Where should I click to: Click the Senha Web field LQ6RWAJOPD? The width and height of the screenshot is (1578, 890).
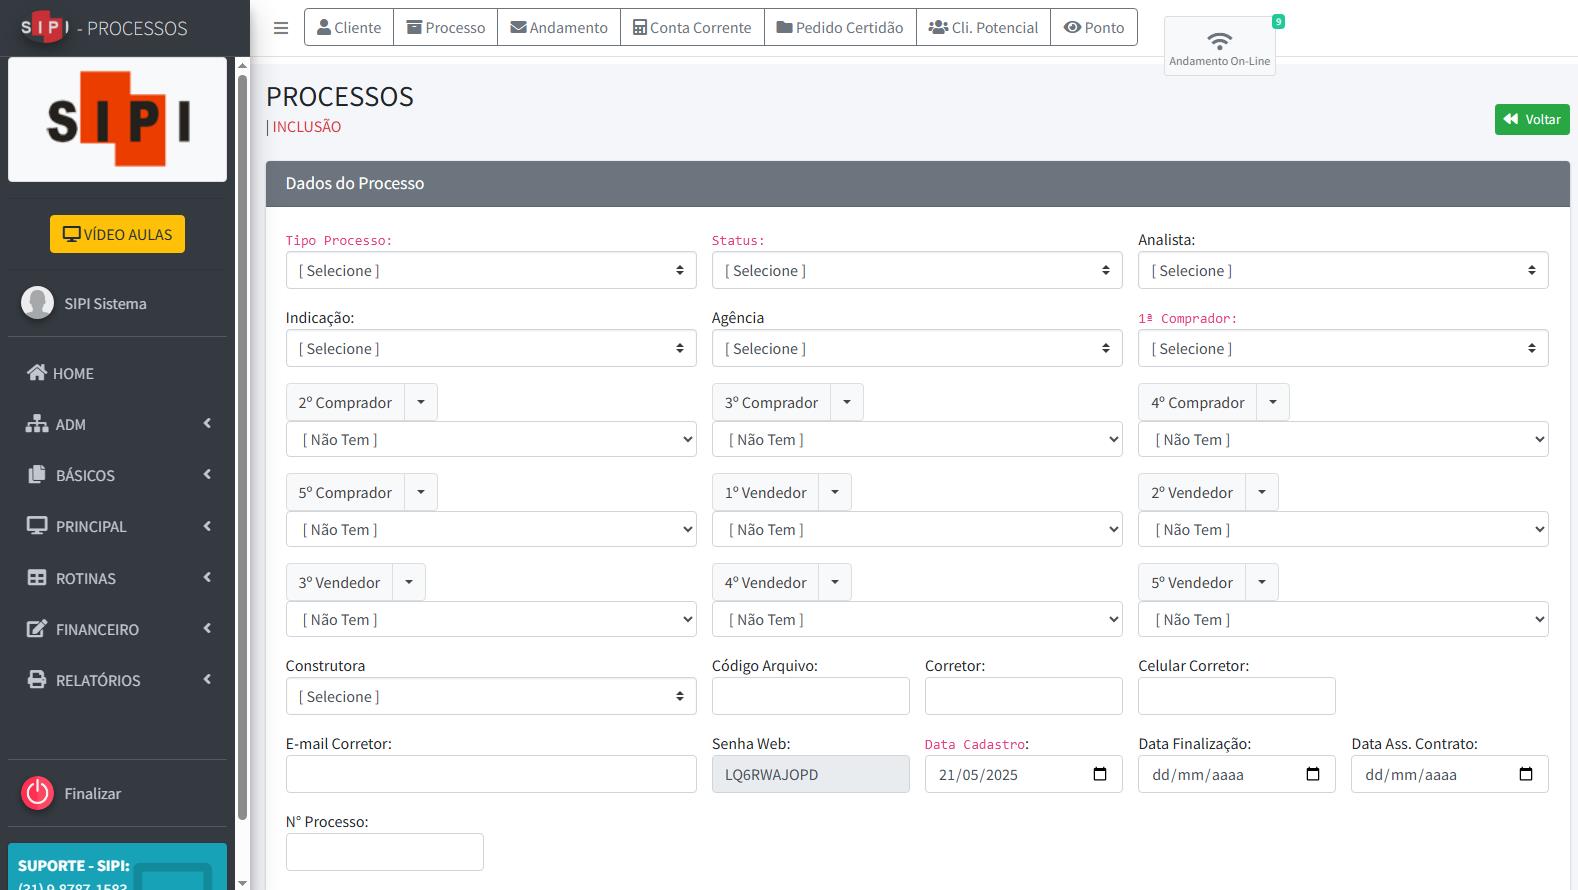tap(811, 774)
